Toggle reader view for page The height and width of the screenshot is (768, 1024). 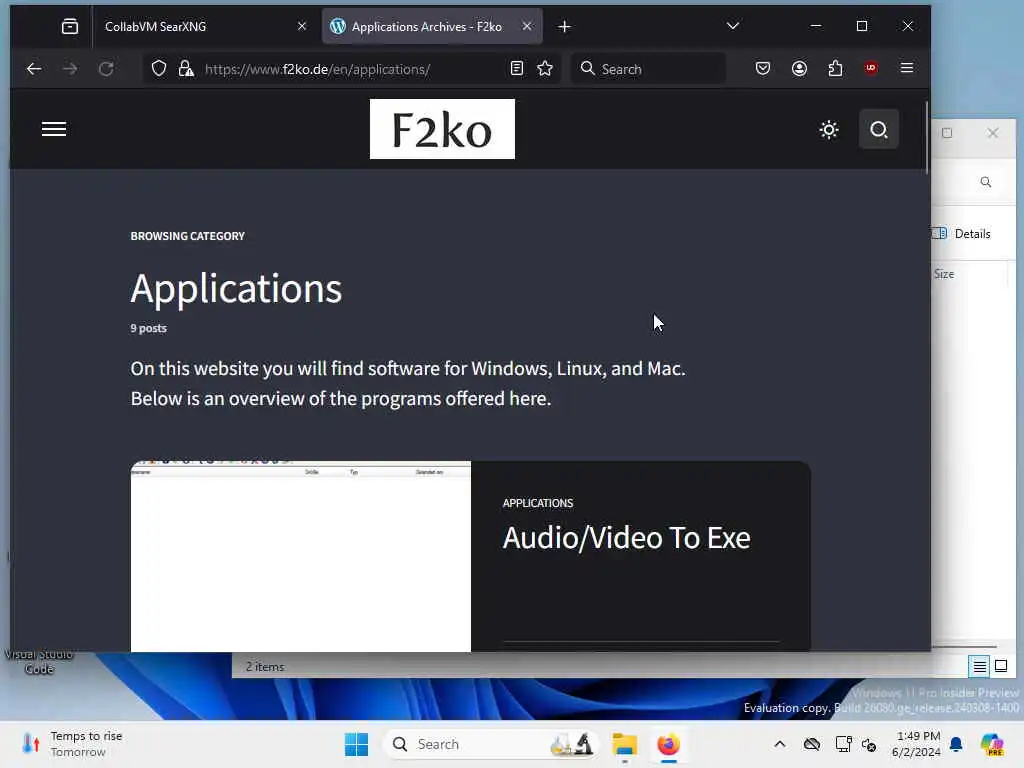click(x=517, y=69)
